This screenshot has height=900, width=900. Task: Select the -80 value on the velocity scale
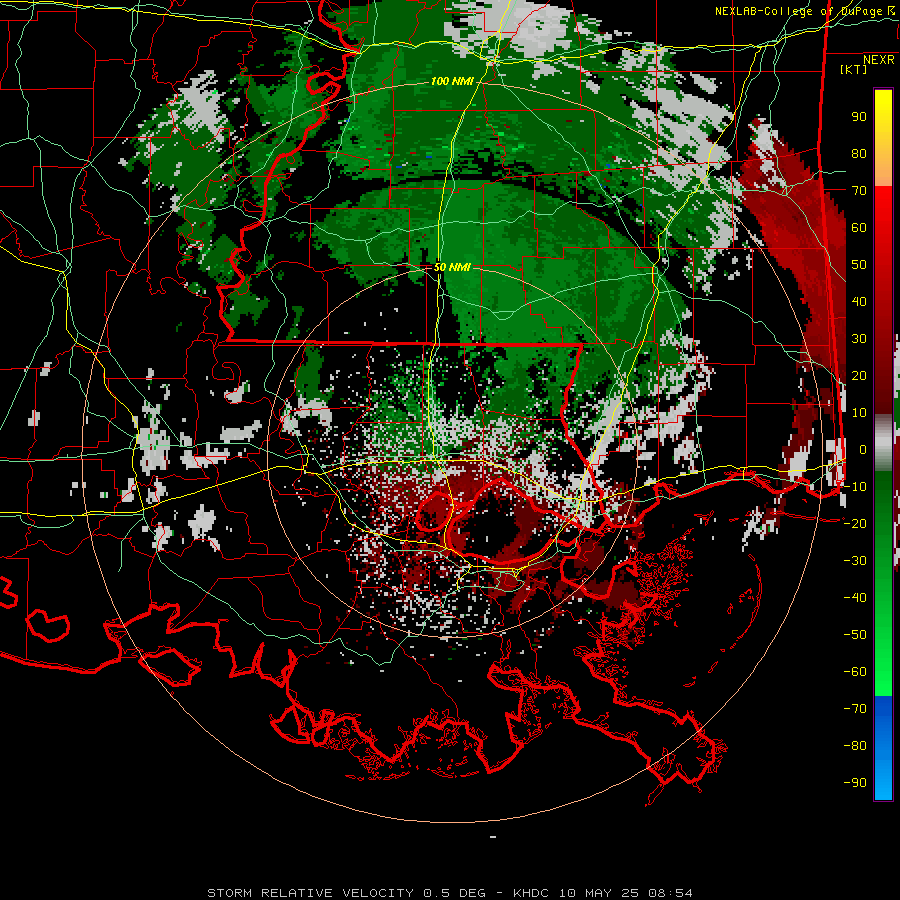click(x=855, y=746)
